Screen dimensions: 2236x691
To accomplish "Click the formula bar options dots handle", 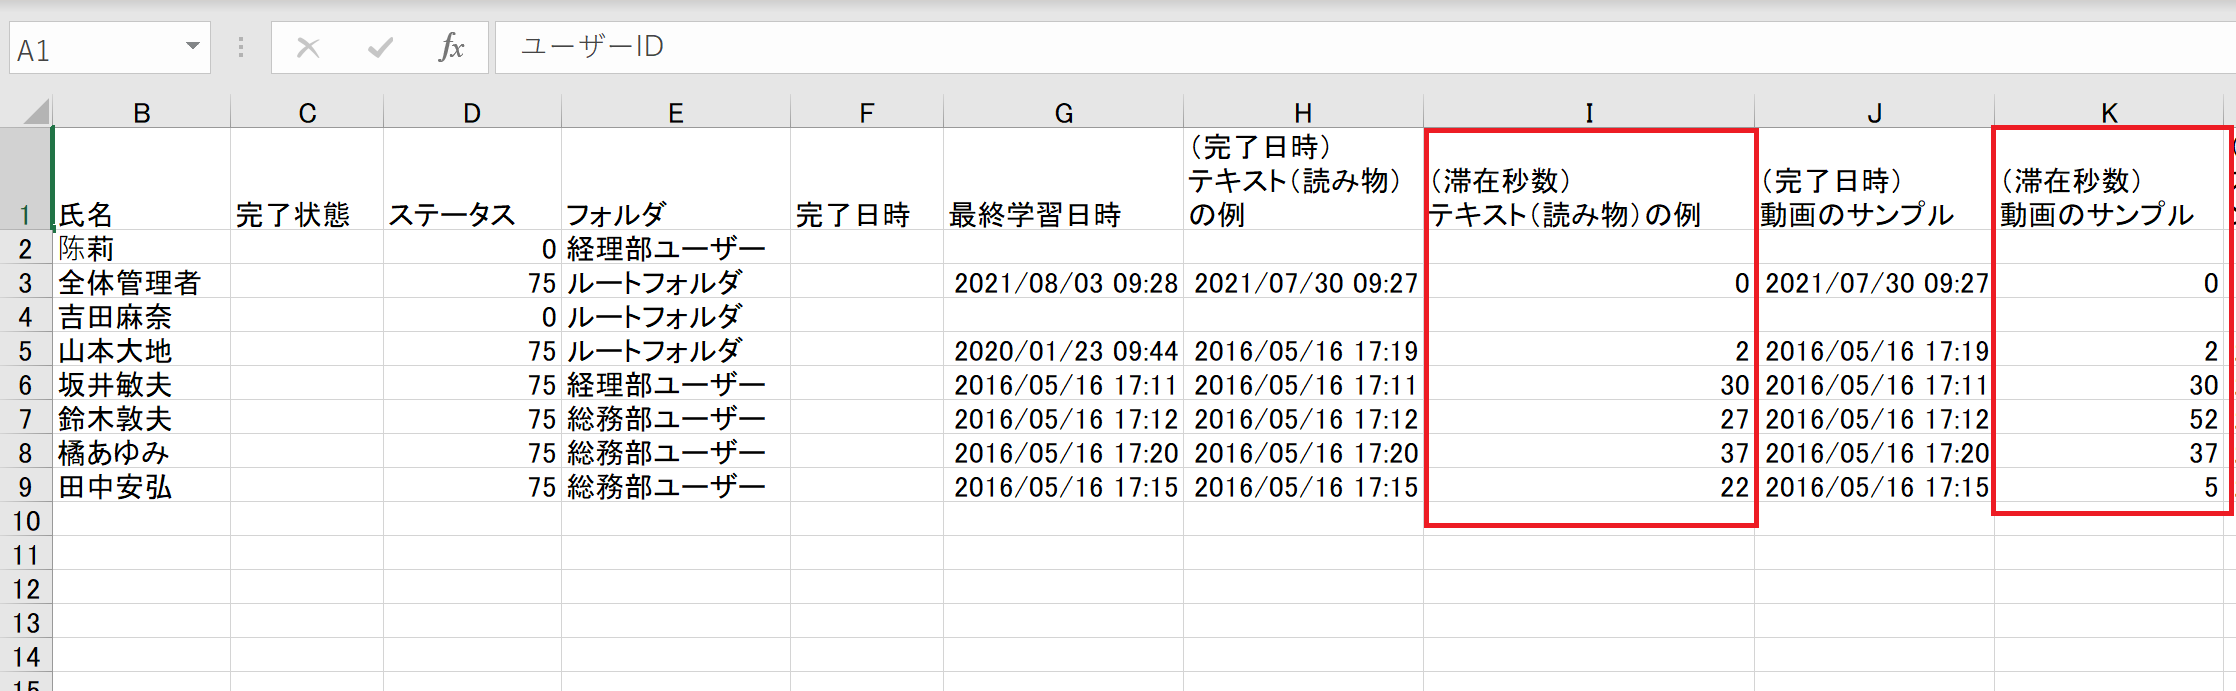I will point(241,47).
